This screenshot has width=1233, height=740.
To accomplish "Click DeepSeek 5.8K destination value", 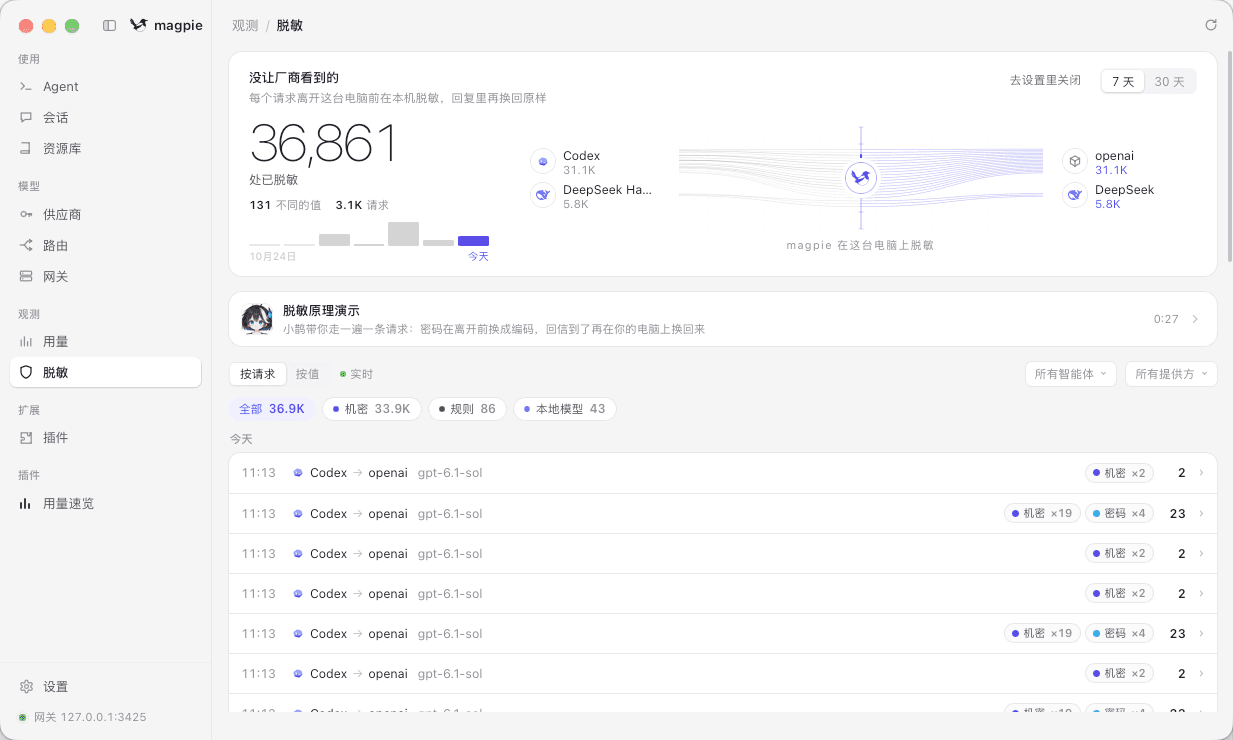I will point(1108,204).
